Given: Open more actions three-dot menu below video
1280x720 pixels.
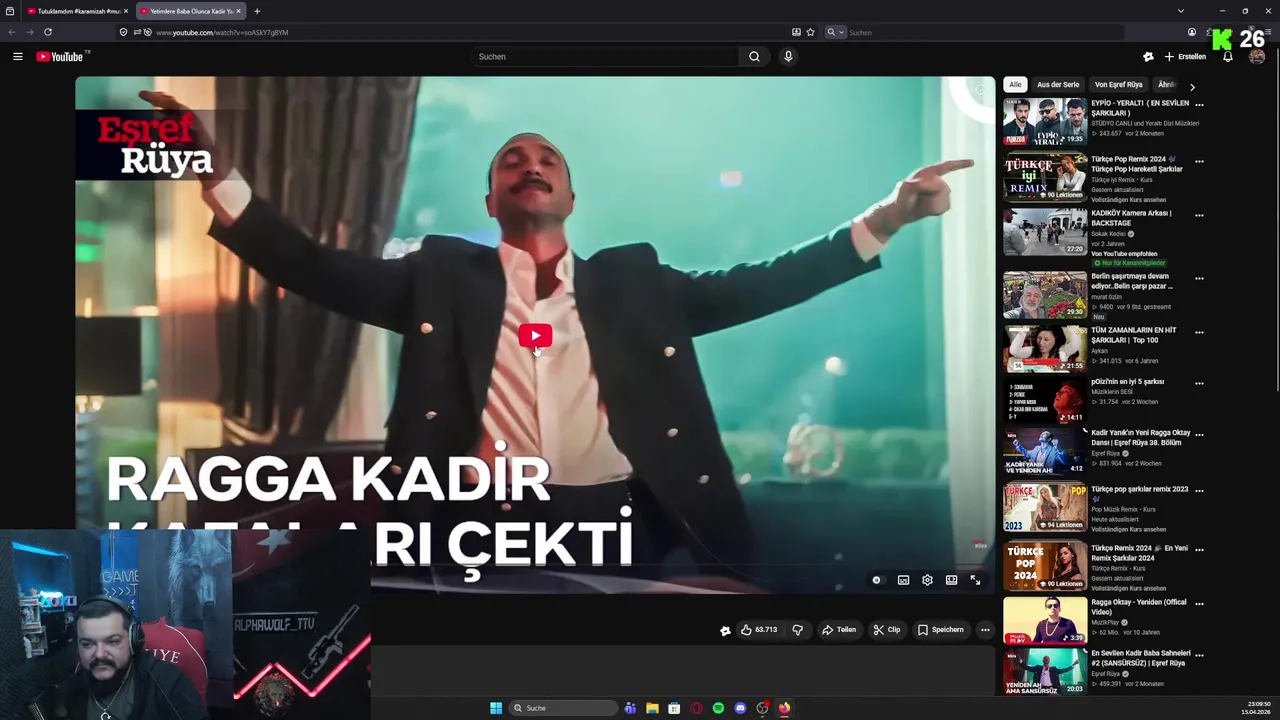Looking at the screenshot, I should click(985, 630).
